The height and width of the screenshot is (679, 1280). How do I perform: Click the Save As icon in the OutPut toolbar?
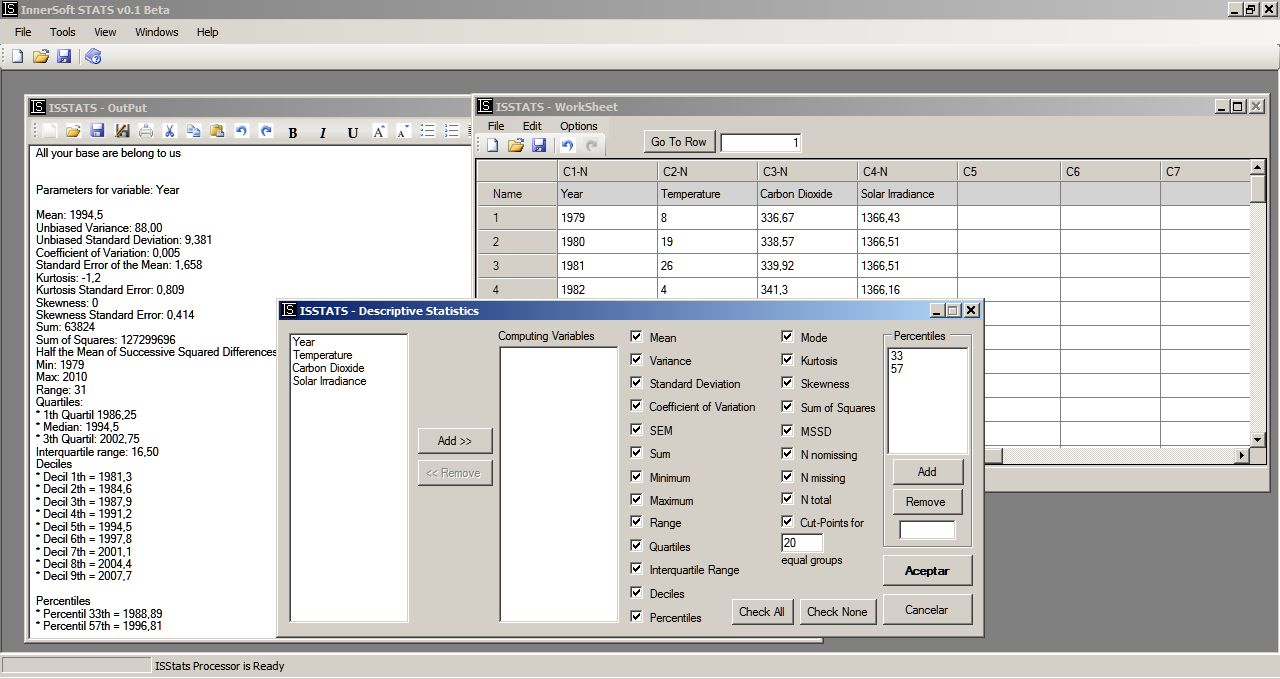122,131
